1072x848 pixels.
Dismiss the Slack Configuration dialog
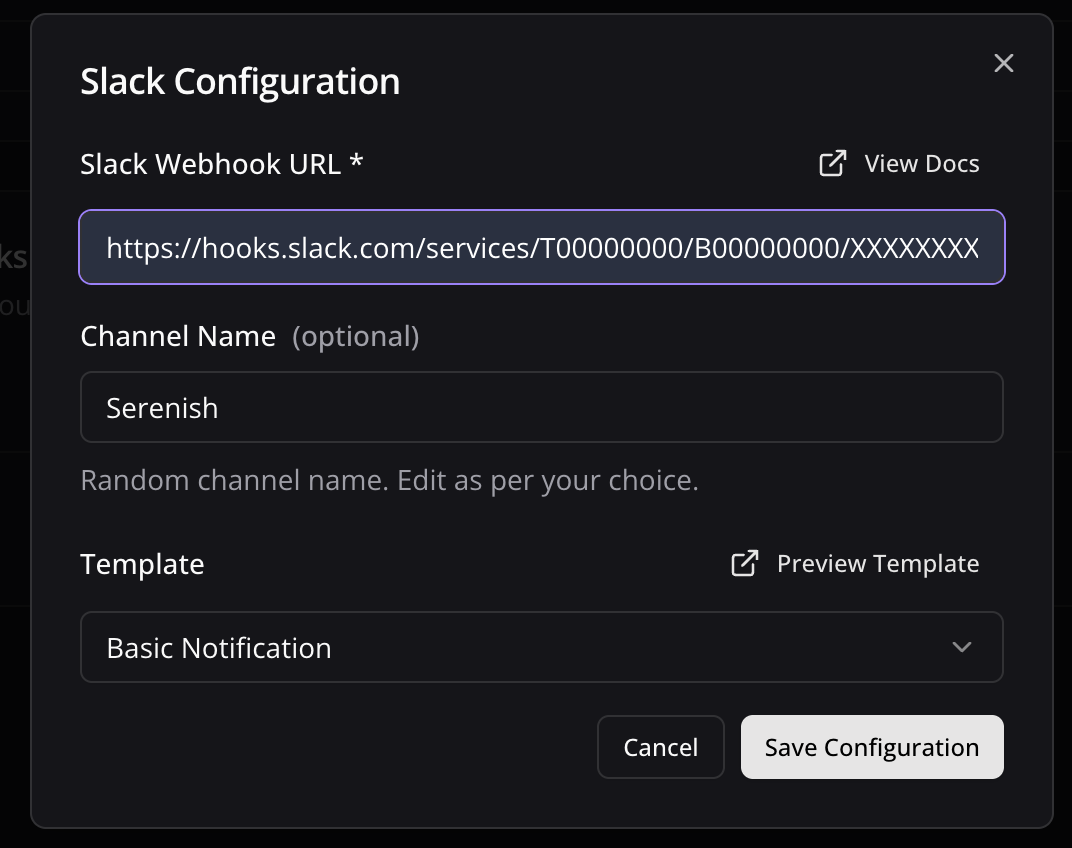[1004, 63]
